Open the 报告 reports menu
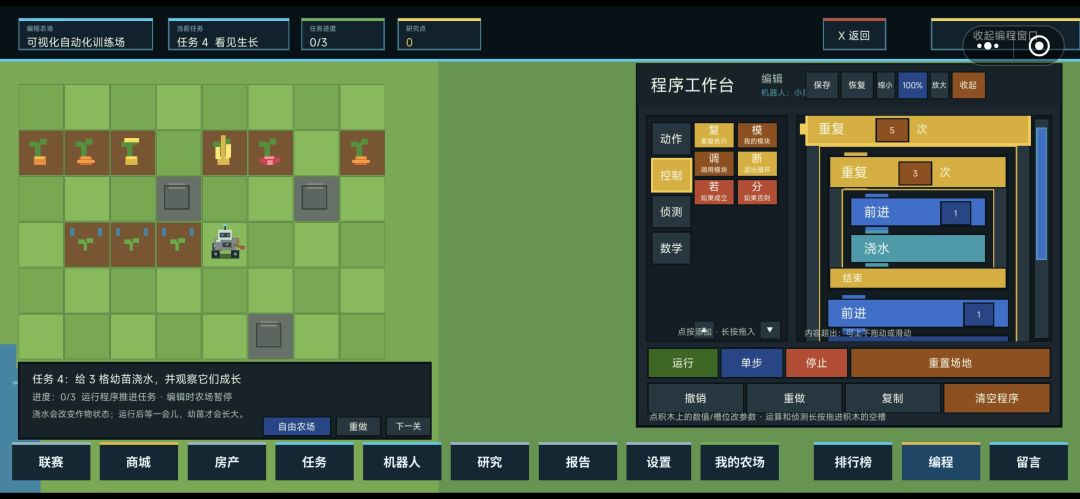The width and height of the screenshot is (1080, 499). pyautogui.click(x=578, y=462)
